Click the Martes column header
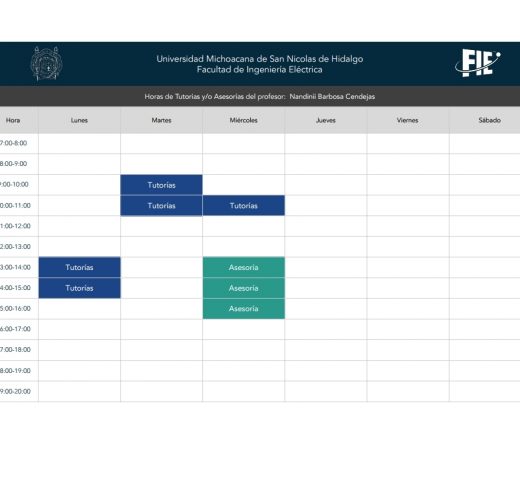Screen dimensions: 520x480 pyautogui.click(x=161, y=120)
